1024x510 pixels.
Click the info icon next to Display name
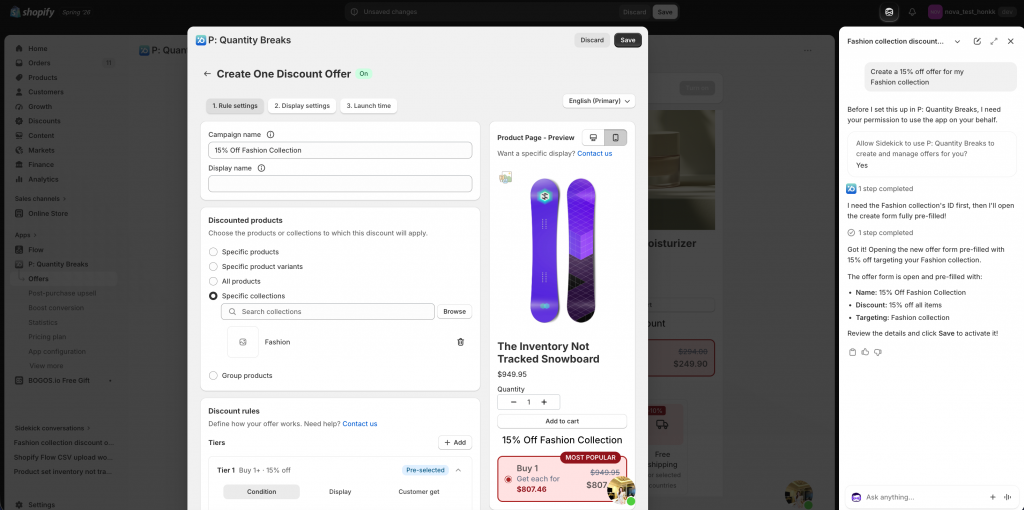coord(261,168)
